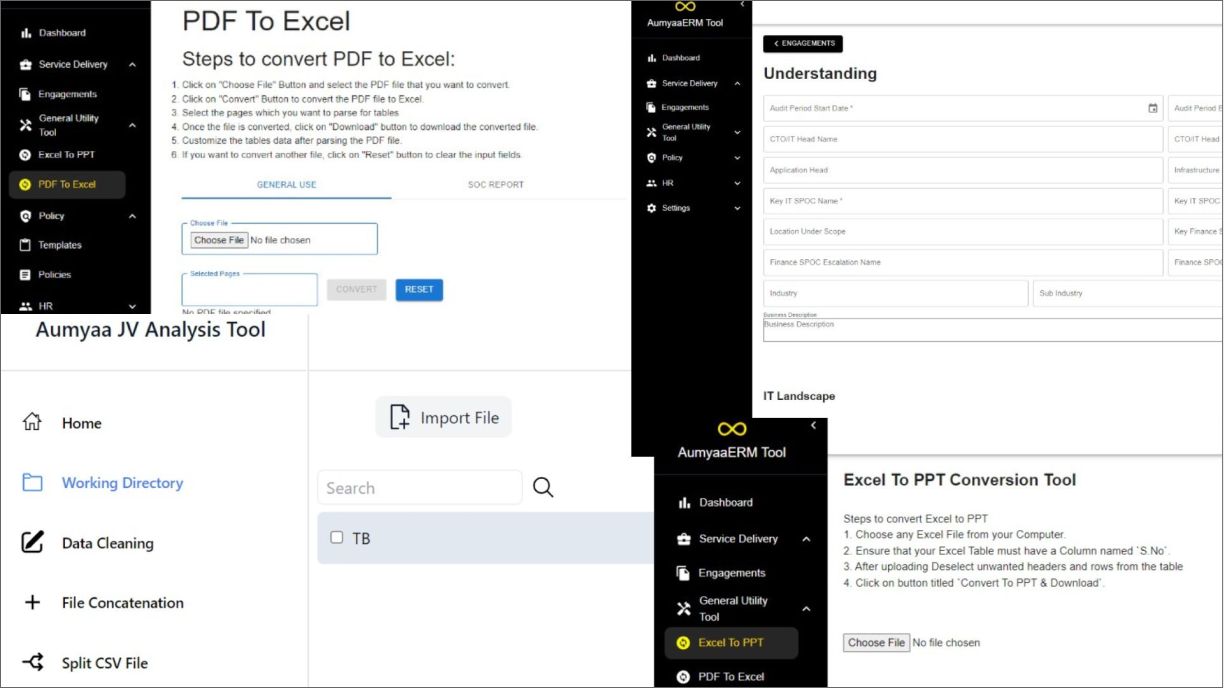Select the File Concatenation plus icon

click(32, 603)
